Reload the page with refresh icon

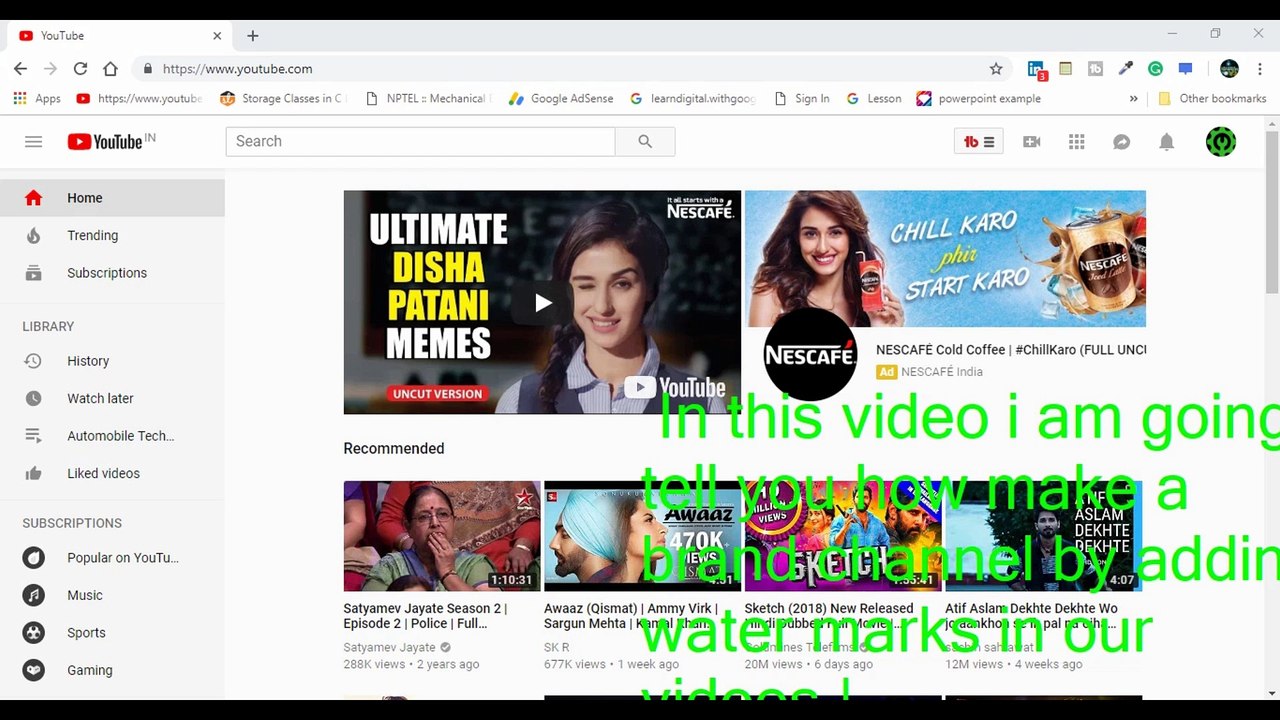click(80, 69)
